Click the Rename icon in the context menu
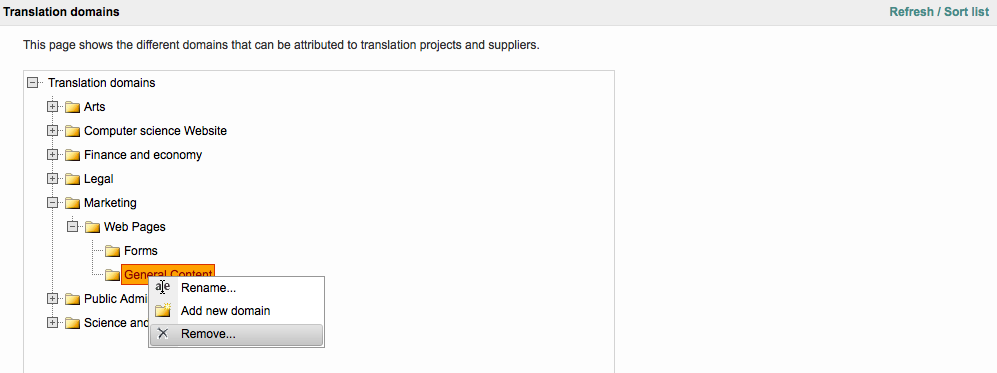 pyautogui.click(x=163, y=287)
